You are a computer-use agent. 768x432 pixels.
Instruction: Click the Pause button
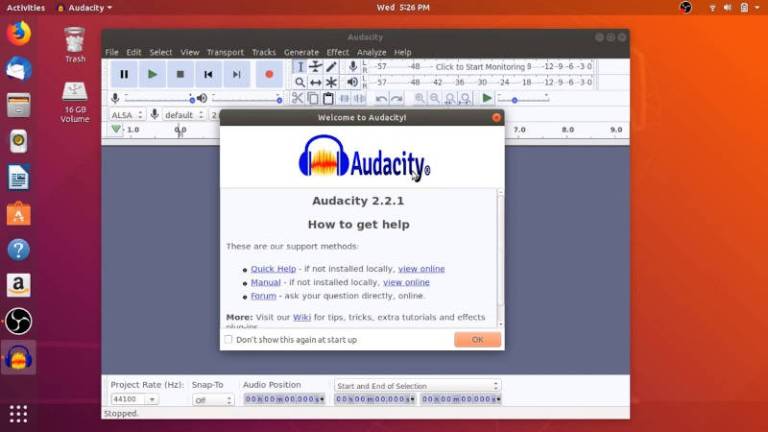[124, 74]
